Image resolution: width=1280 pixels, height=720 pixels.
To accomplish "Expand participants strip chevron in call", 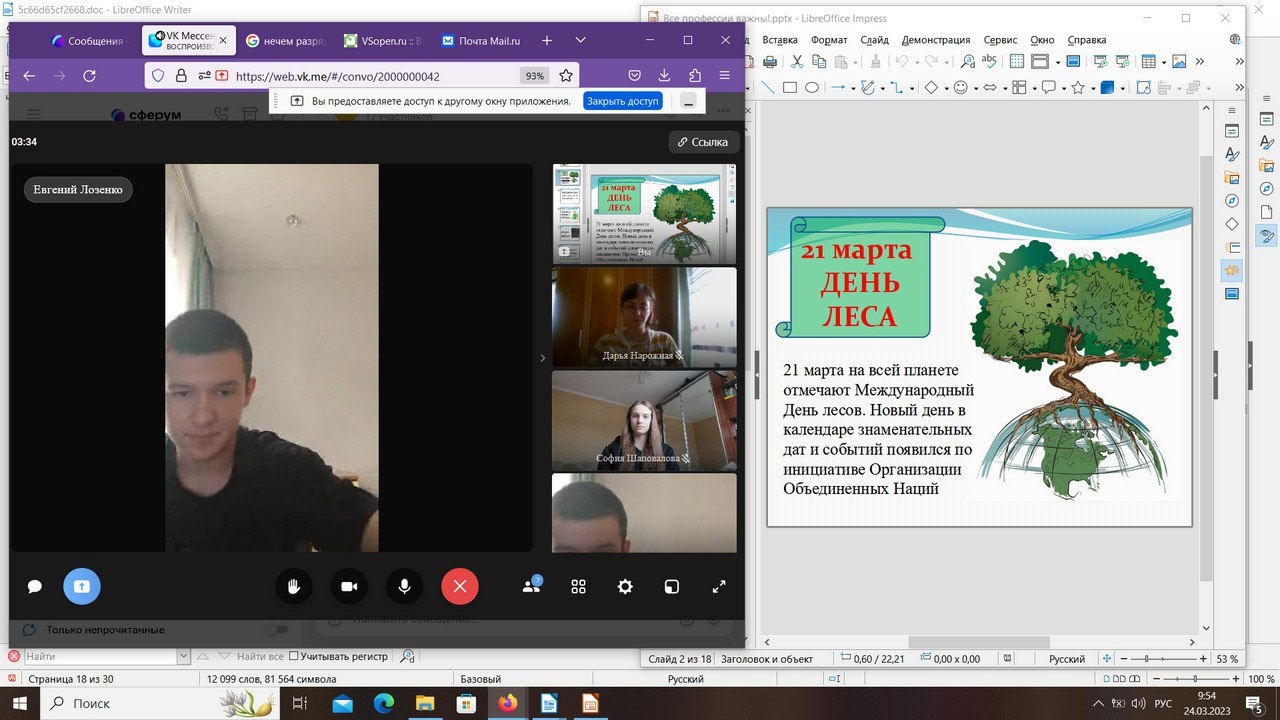I will (x=543, y=358).
